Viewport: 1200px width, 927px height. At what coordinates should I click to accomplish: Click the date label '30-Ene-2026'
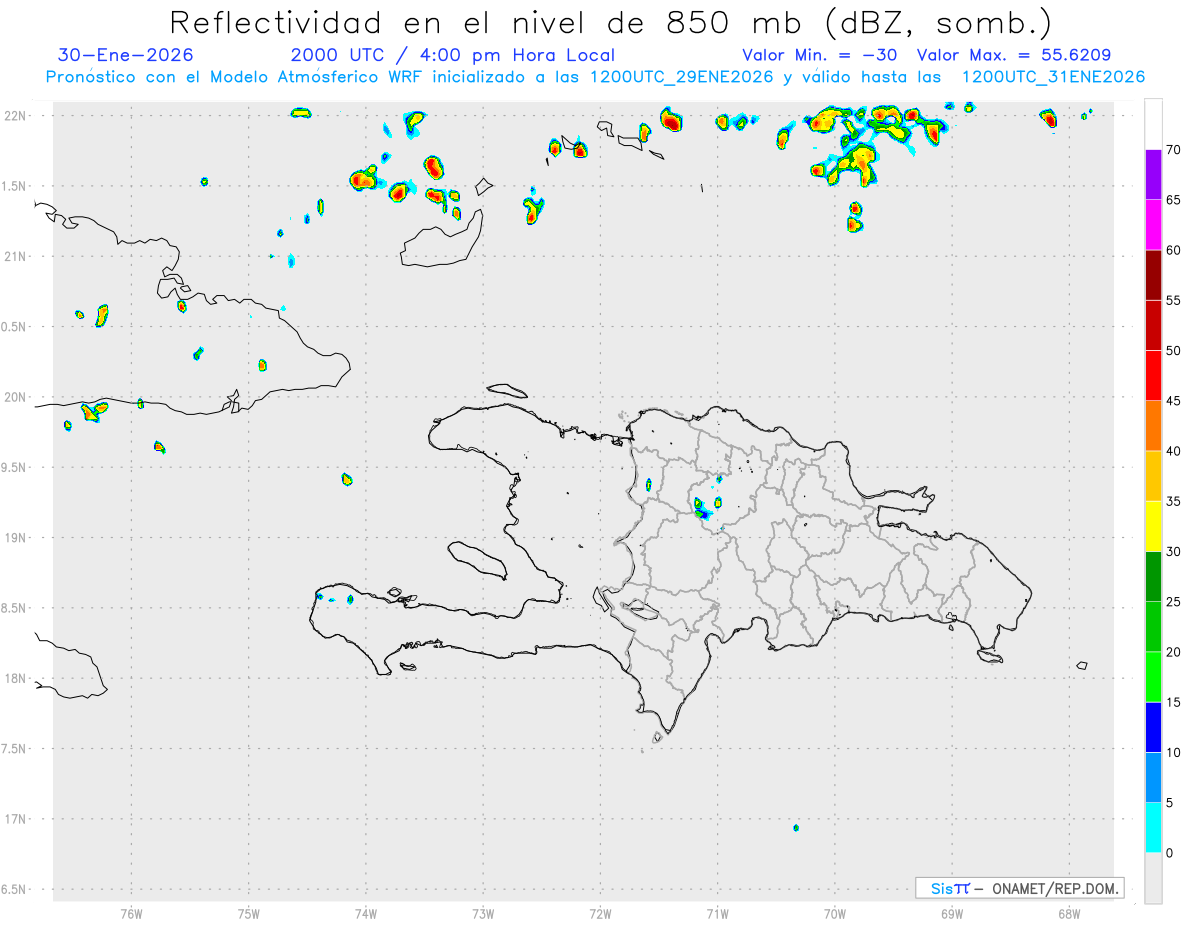[x=126, y=55]
